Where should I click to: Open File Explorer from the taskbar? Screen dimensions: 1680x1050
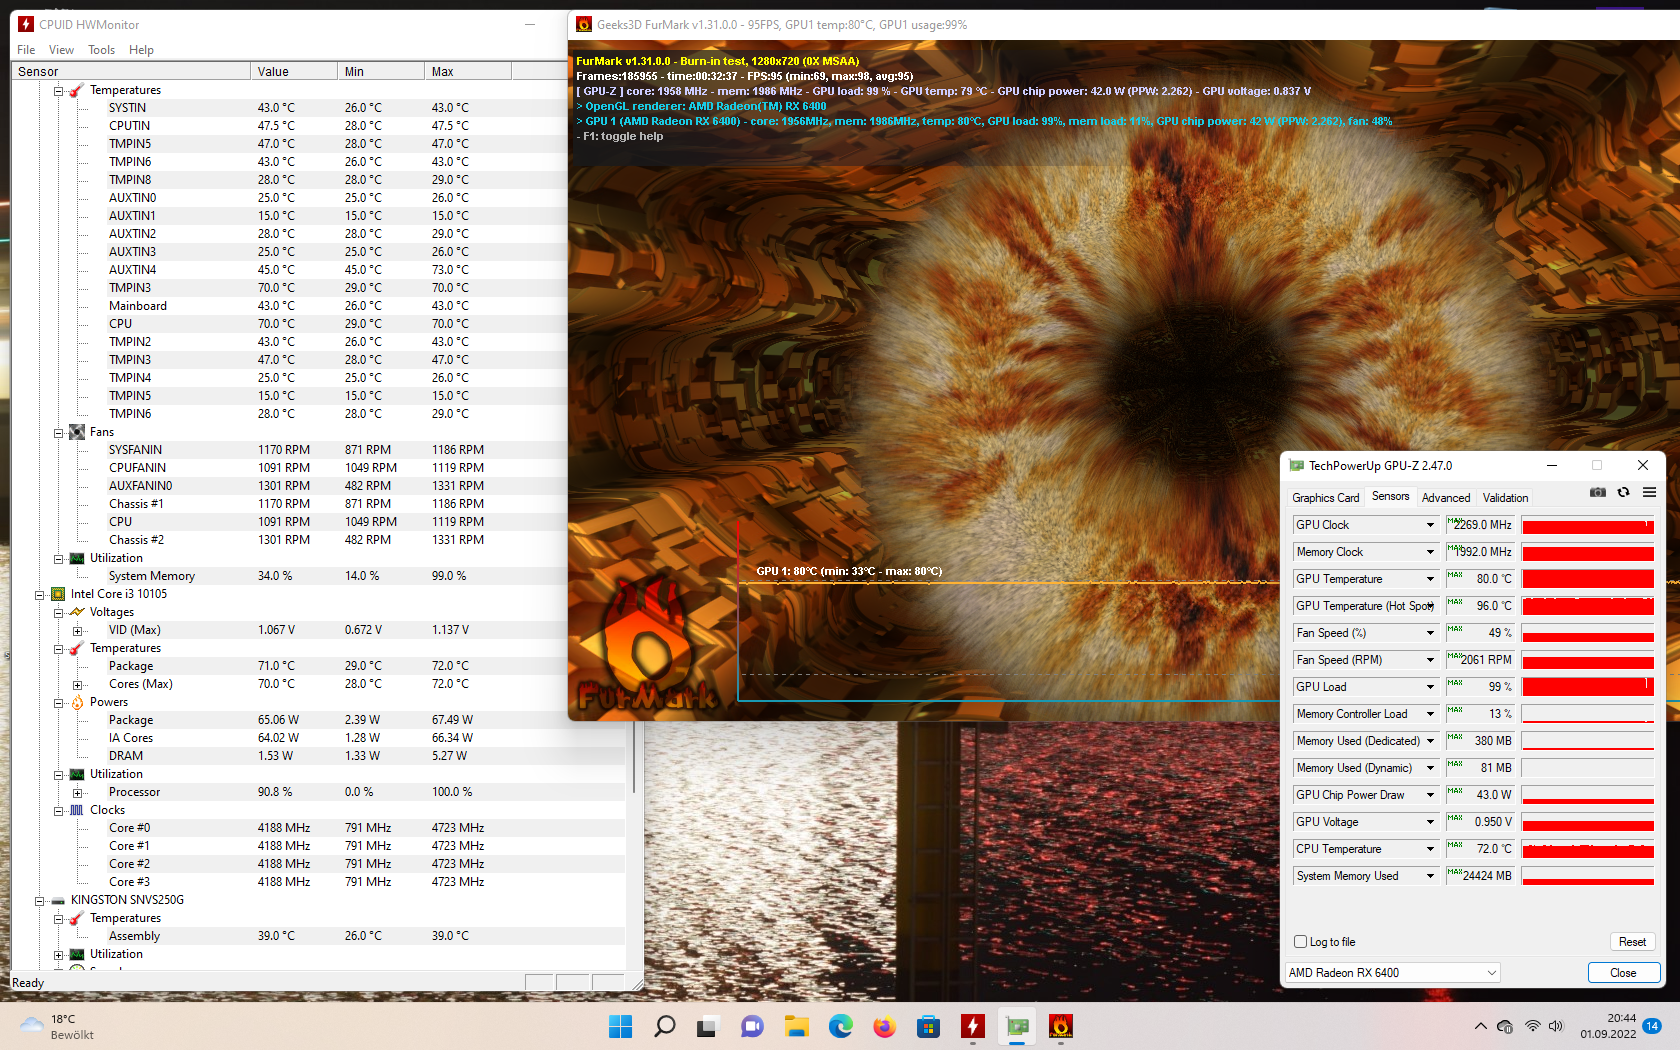click(796, 1026)
